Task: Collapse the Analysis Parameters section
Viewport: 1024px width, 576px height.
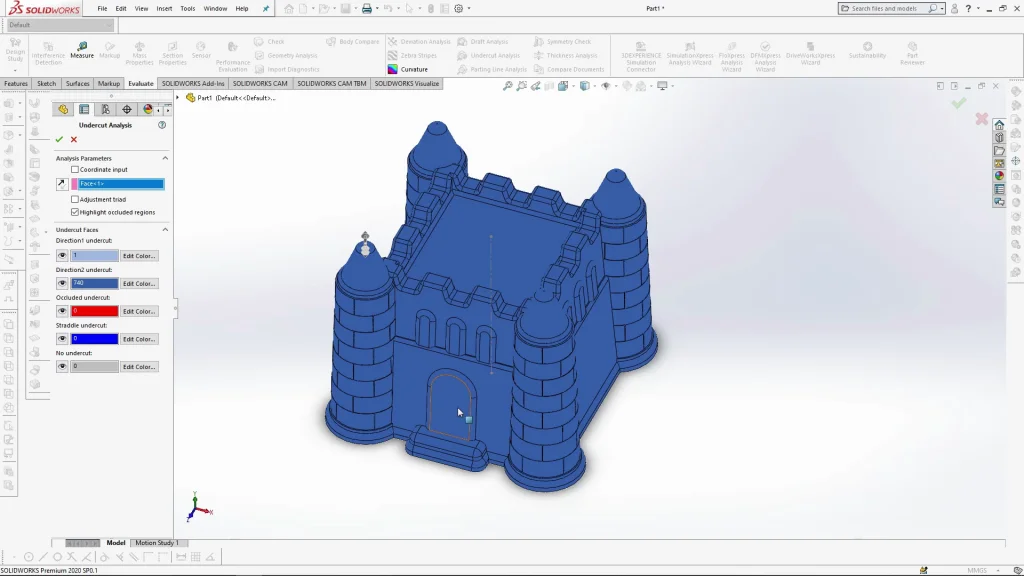Action: click(165, 158)
